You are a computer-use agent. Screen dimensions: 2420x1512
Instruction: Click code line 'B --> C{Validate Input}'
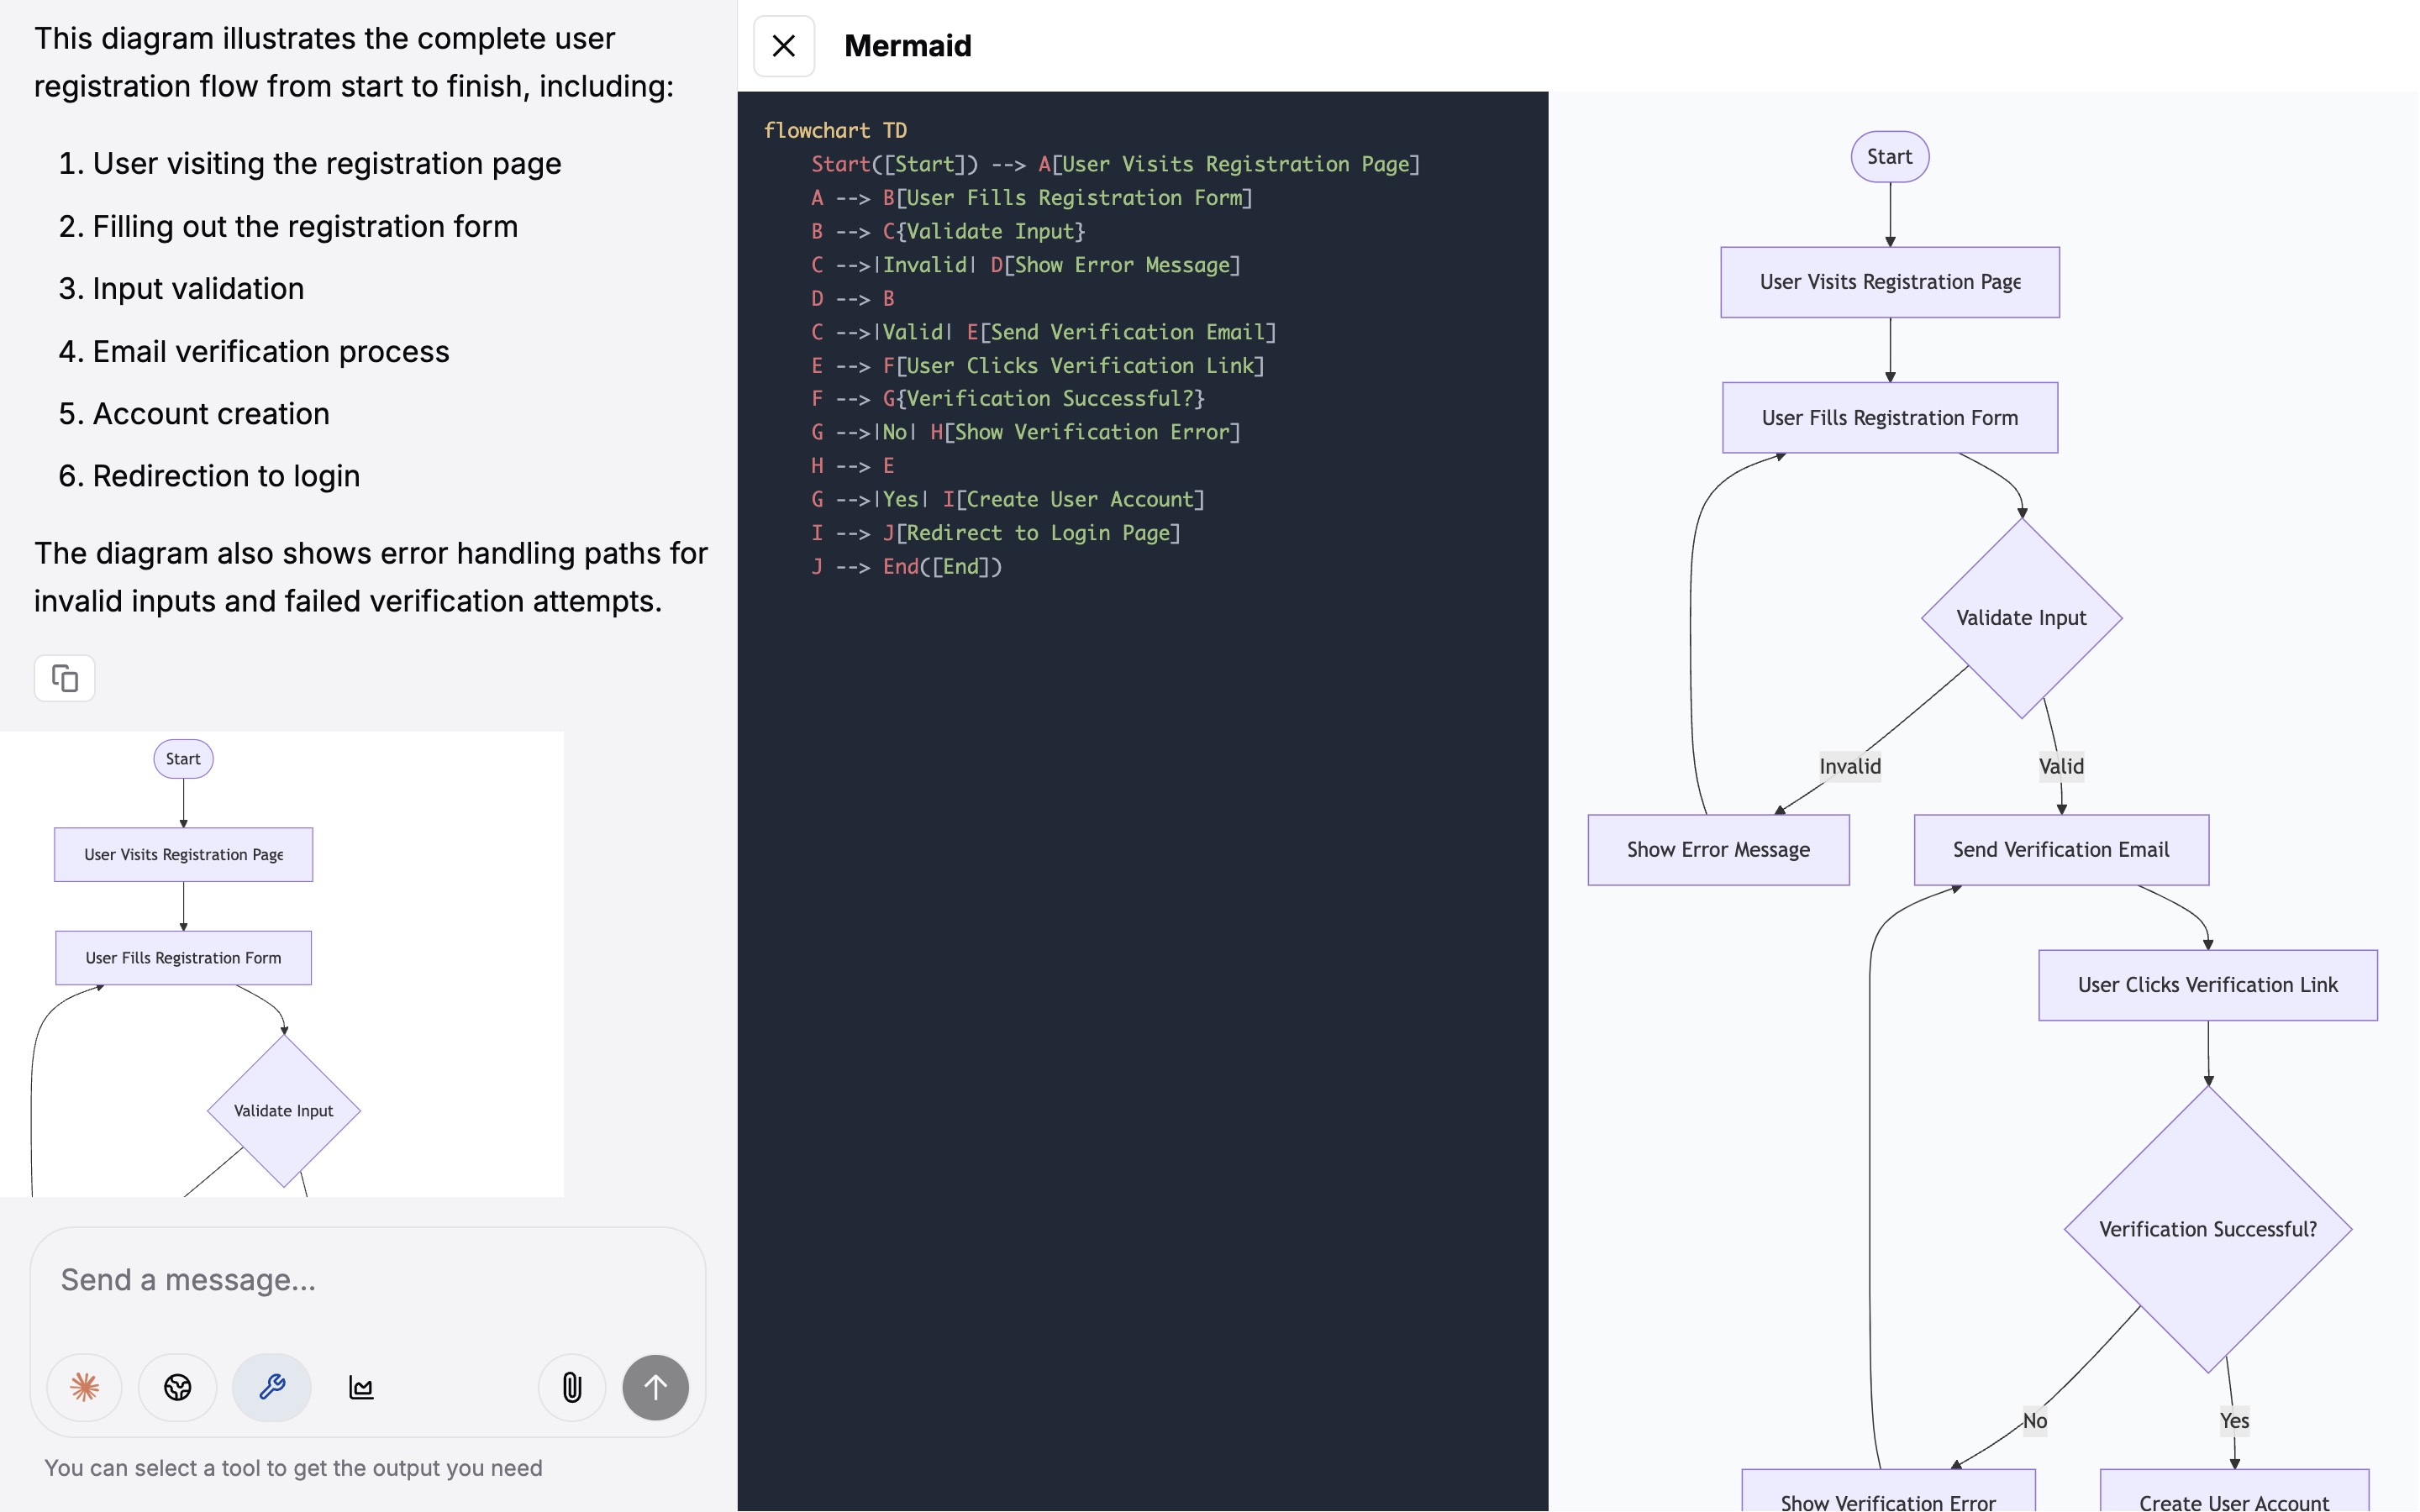[x=948, y=231]
